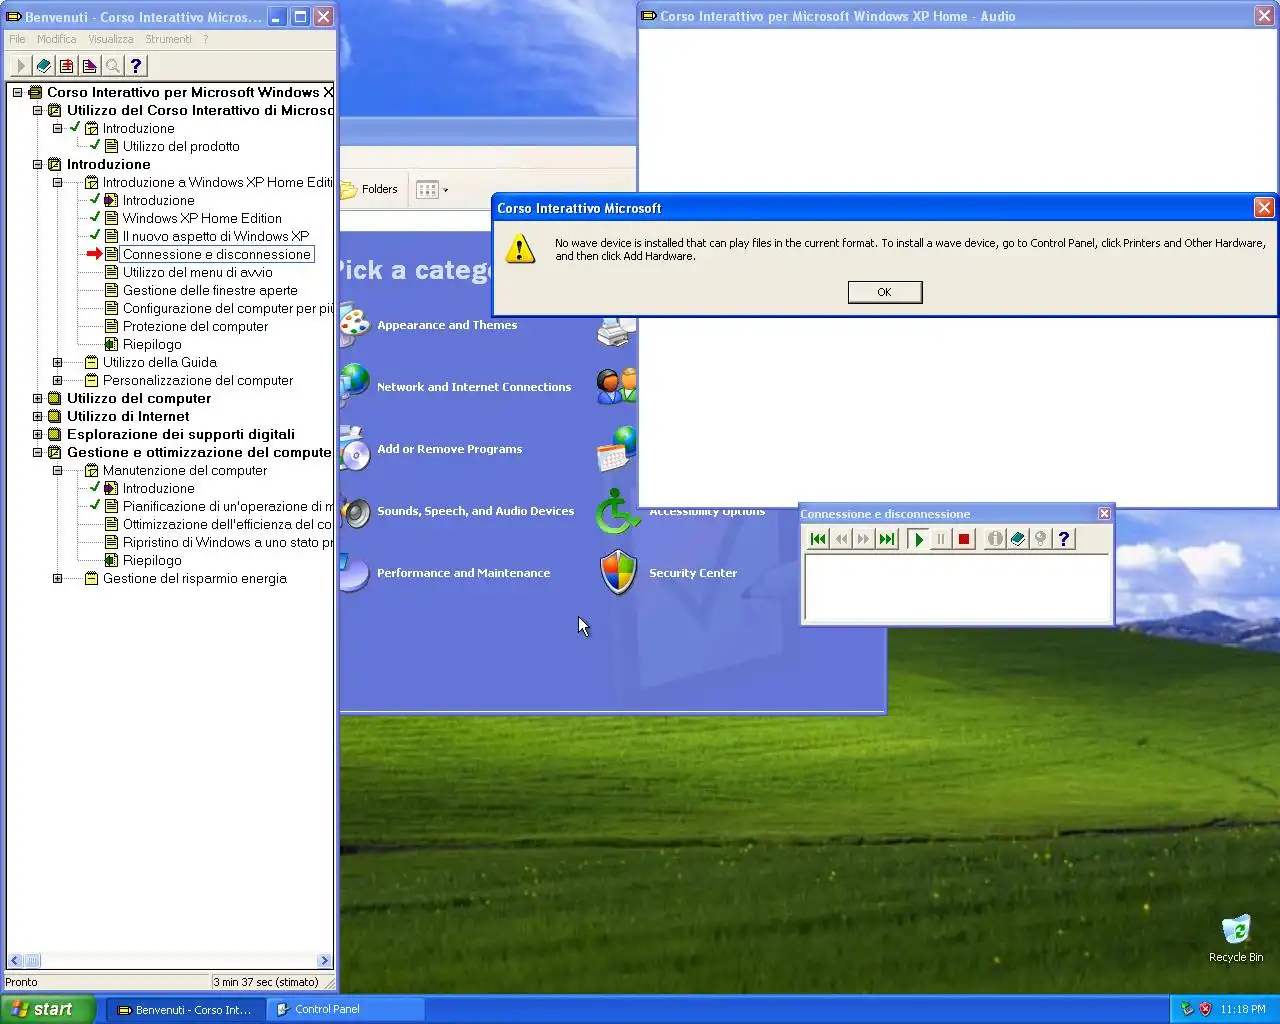Click the help question mark in lesson player
This screenshot has width=1280, height=1024.
tap(1064, 539)
